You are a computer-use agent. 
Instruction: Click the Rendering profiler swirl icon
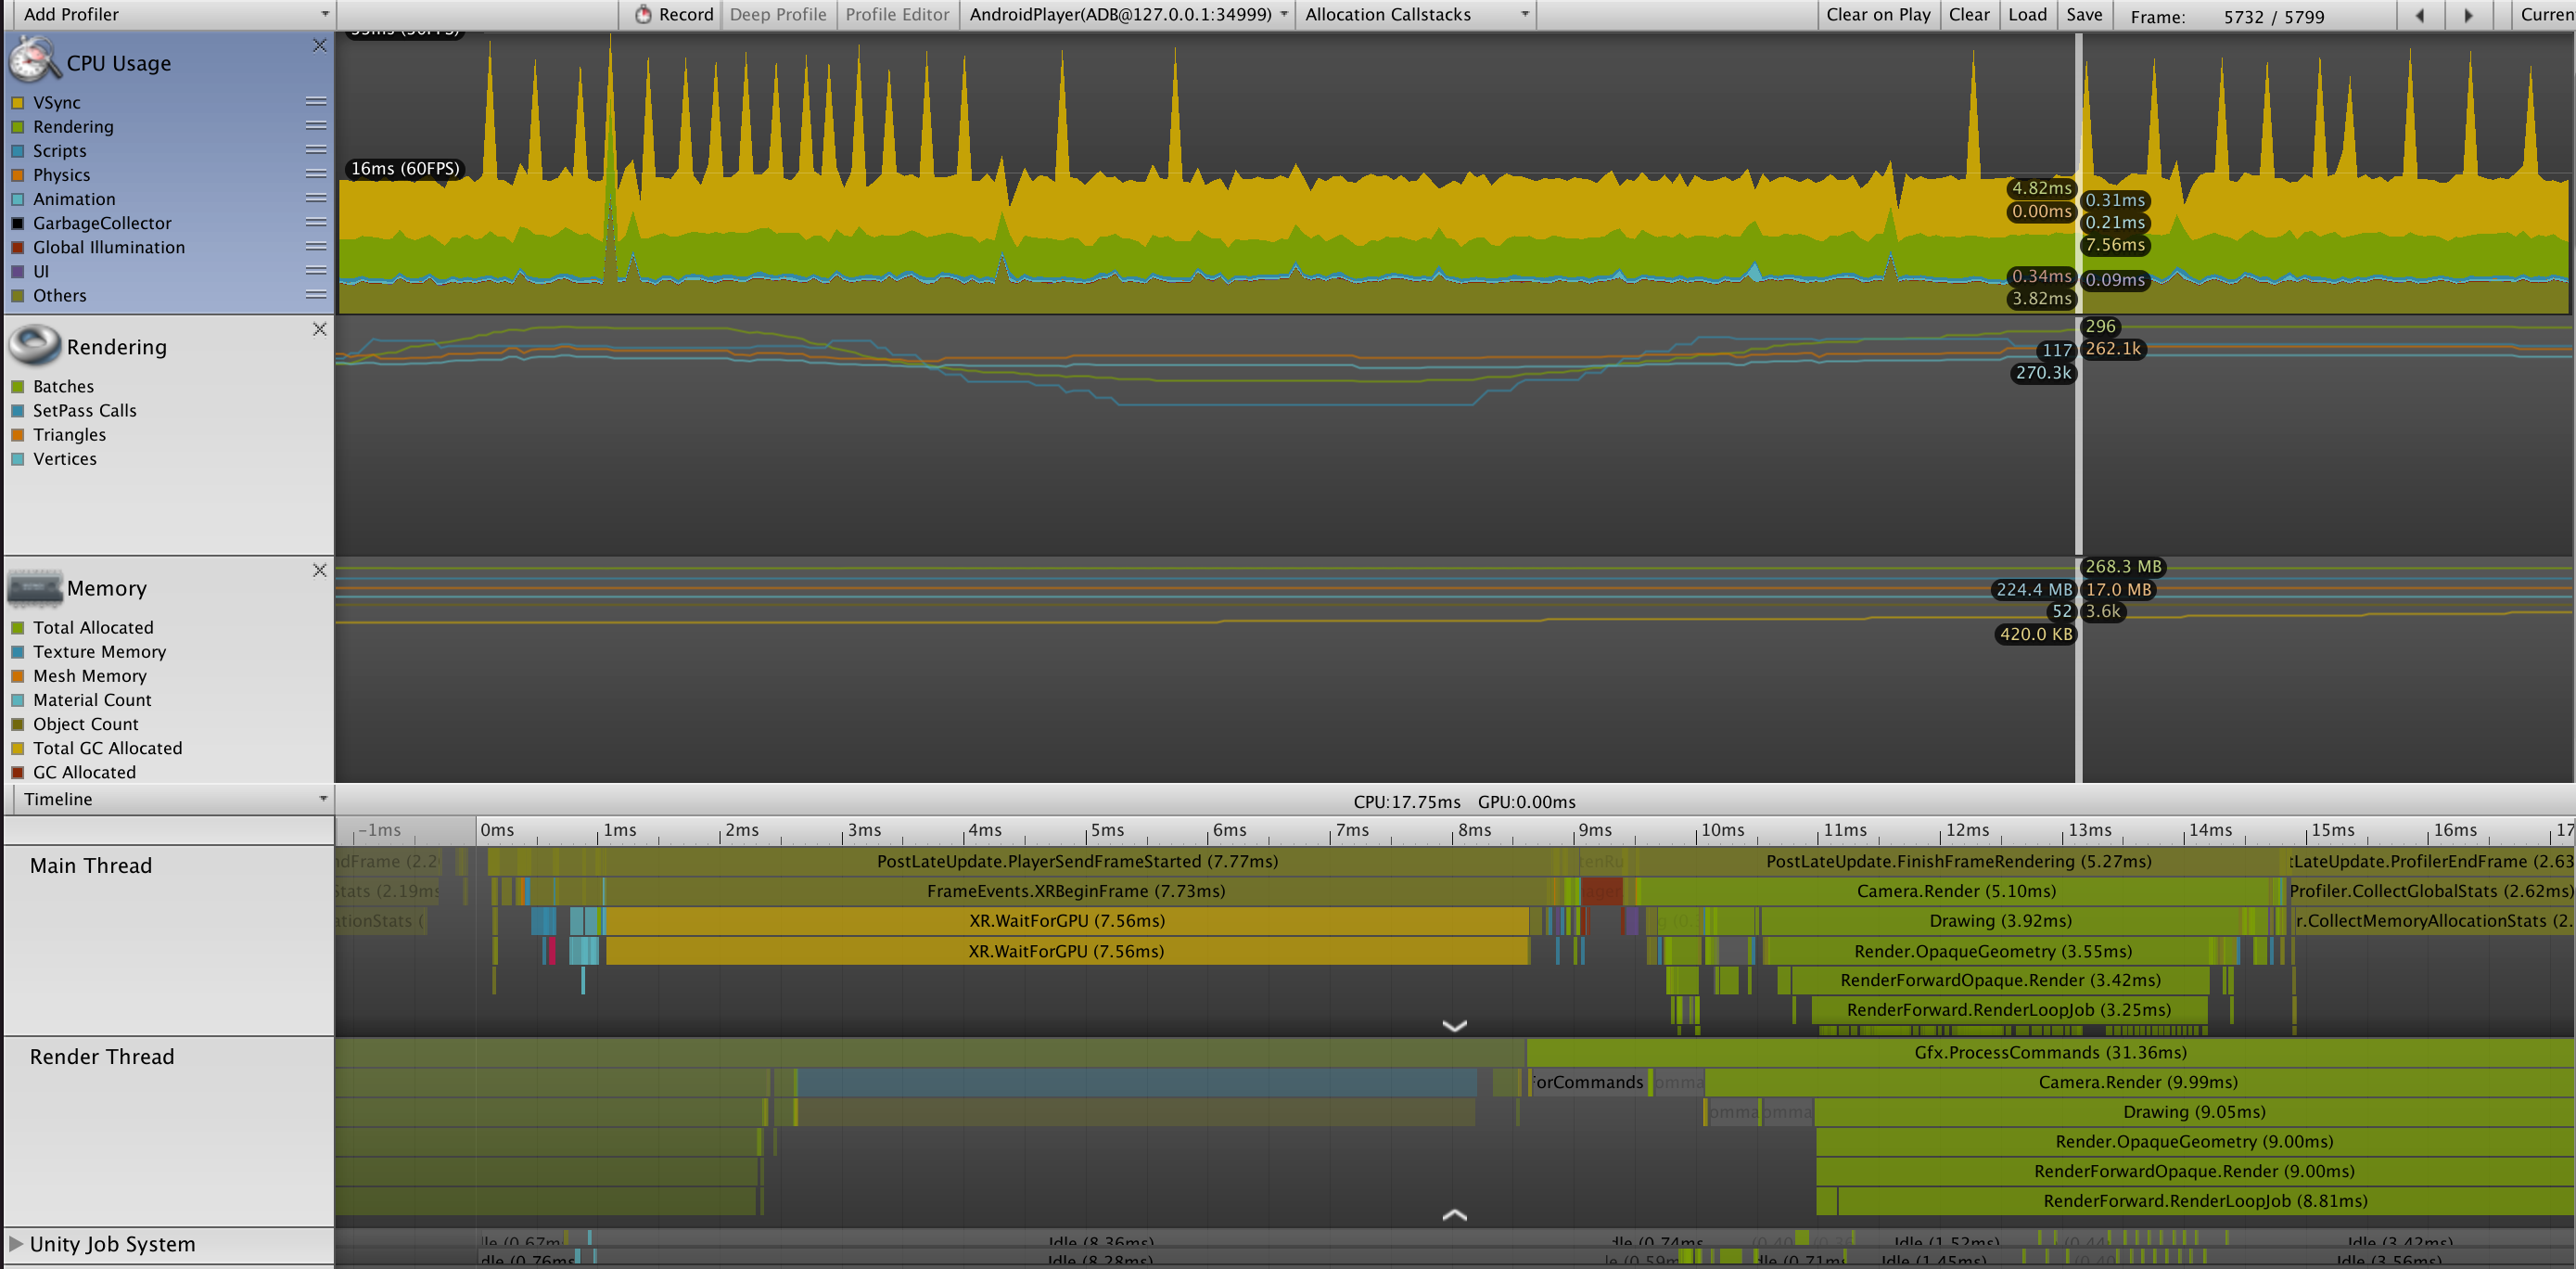point(33,344)
